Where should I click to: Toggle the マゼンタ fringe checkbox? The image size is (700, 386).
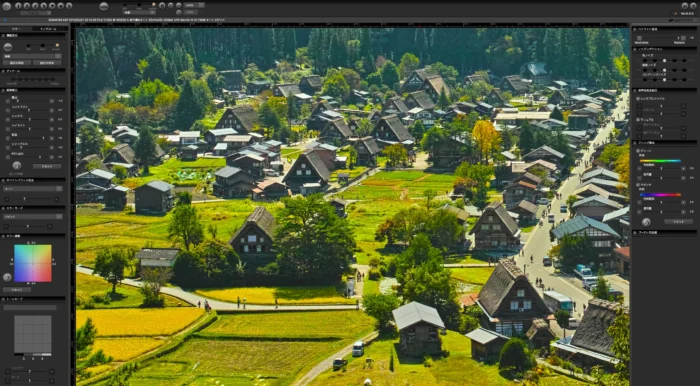(638, 185)
